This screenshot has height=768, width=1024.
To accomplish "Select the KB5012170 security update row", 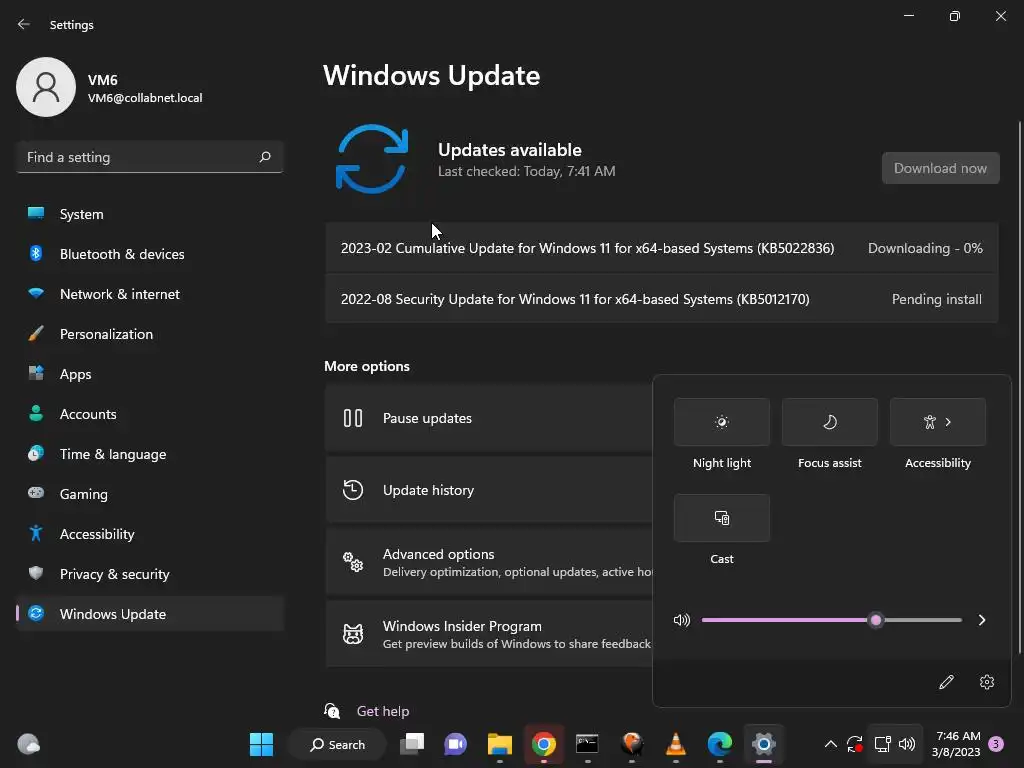I will click(662, 299).
